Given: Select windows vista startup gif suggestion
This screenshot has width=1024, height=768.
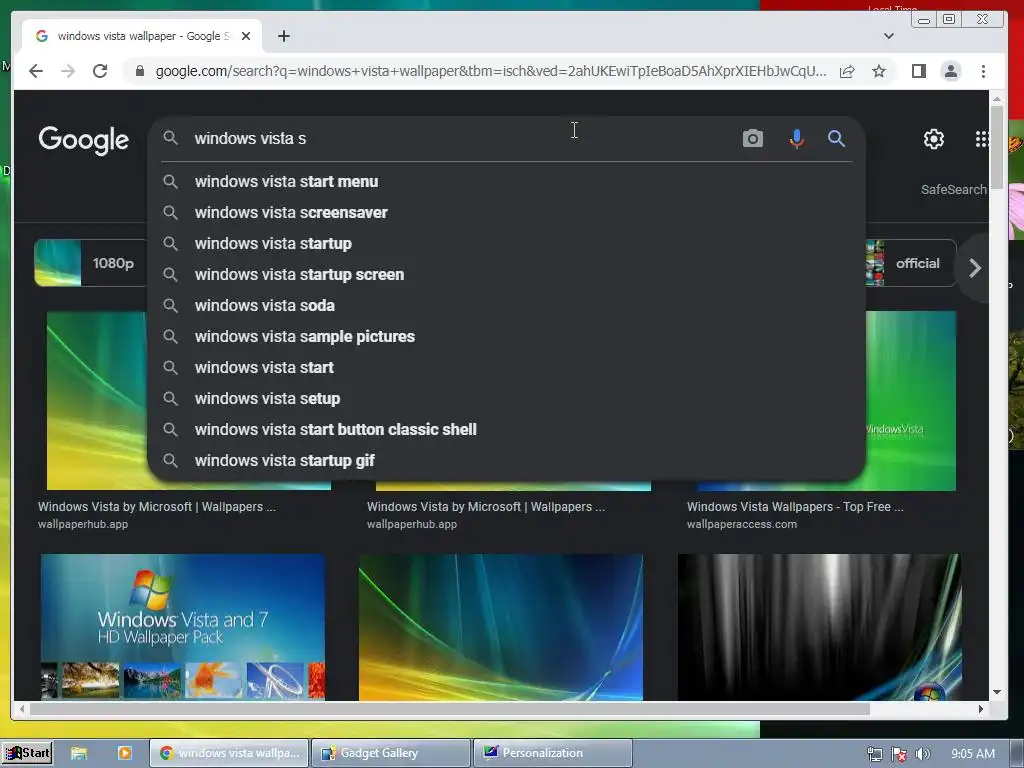Looking at the screenshot, I should click(506, 460).
